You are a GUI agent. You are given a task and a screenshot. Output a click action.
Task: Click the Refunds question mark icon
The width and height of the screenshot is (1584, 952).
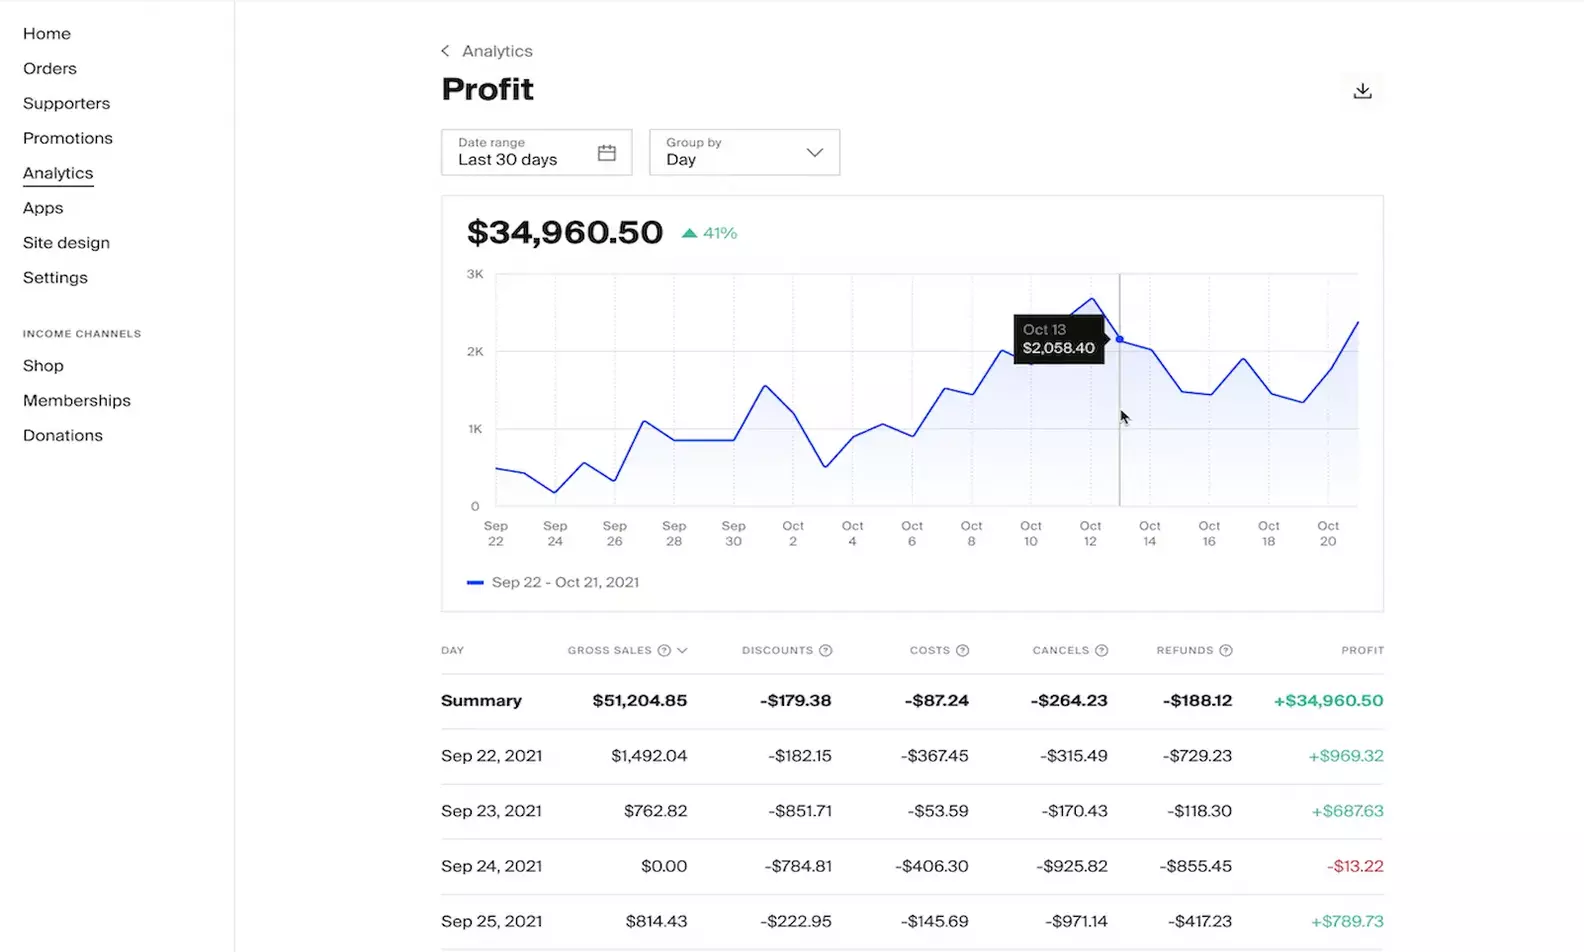[1226, 650]
